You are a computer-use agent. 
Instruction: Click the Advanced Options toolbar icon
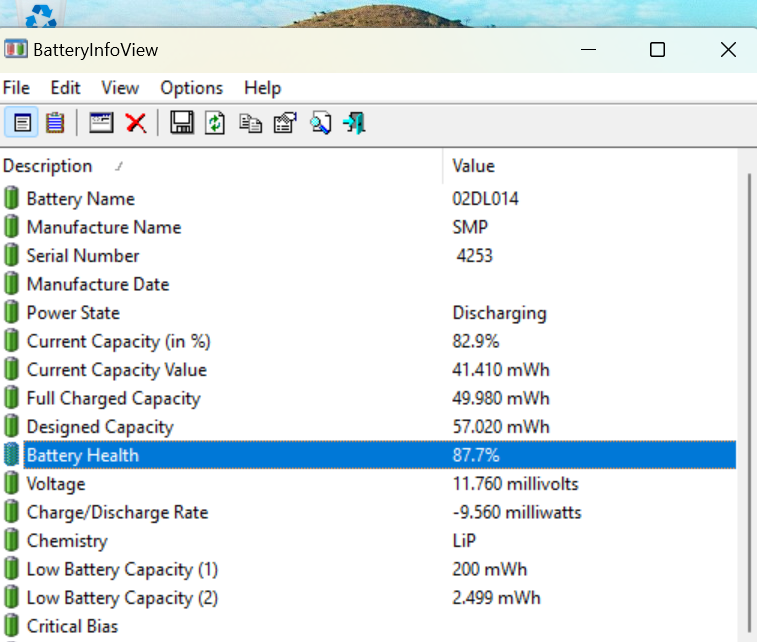click(x=285, y=123)
